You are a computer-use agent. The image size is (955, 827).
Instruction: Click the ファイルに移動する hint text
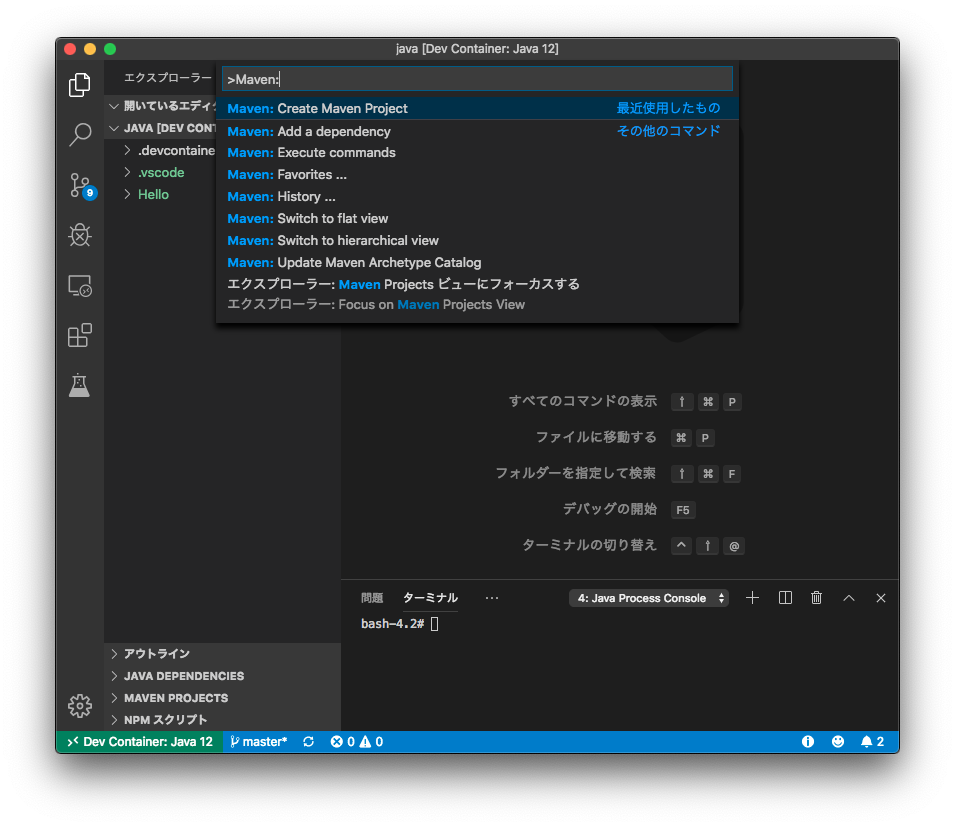pyautogui.click(x=596, y=437)
